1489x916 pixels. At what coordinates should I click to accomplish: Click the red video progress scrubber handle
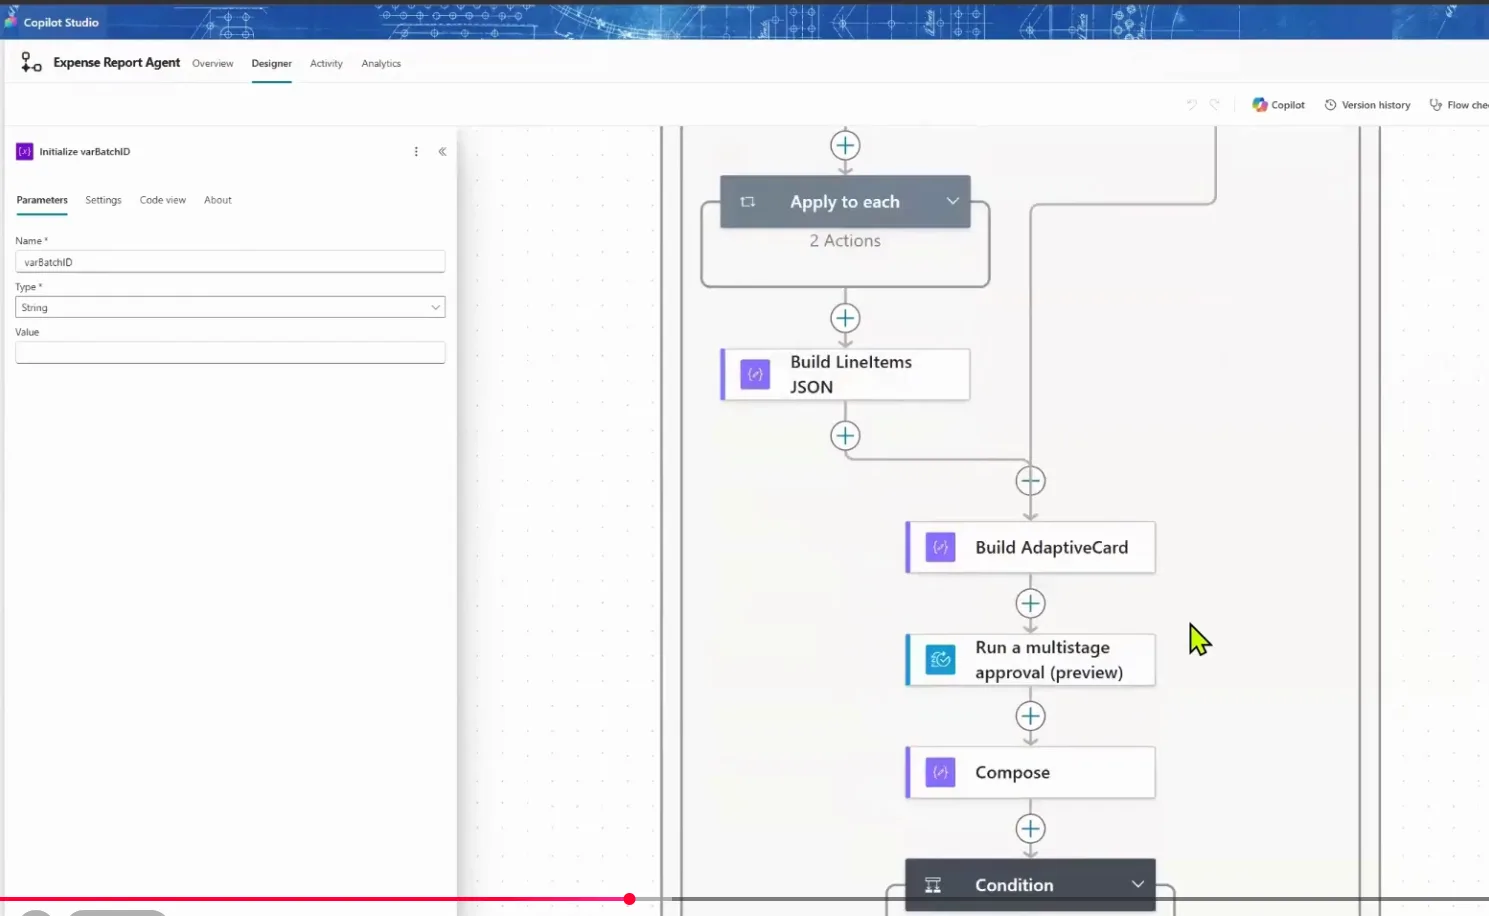point(629,899)
